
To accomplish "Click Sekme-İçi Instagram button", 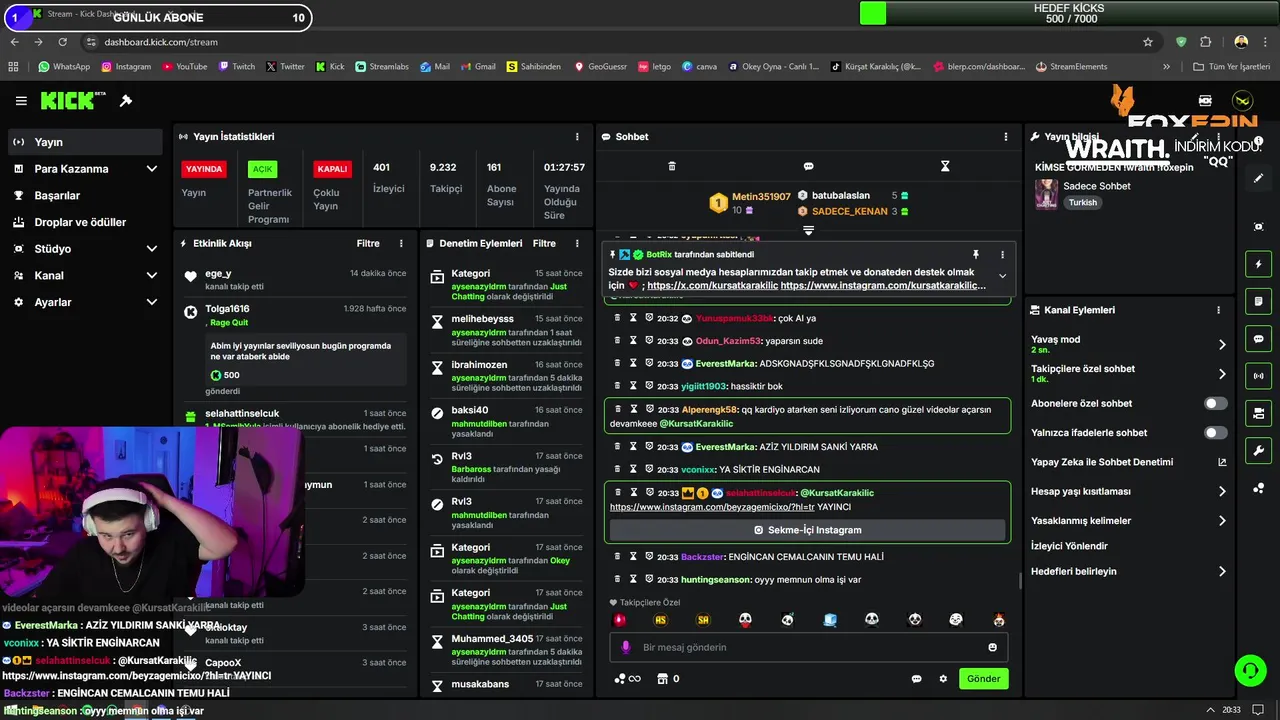I will 808,530.
